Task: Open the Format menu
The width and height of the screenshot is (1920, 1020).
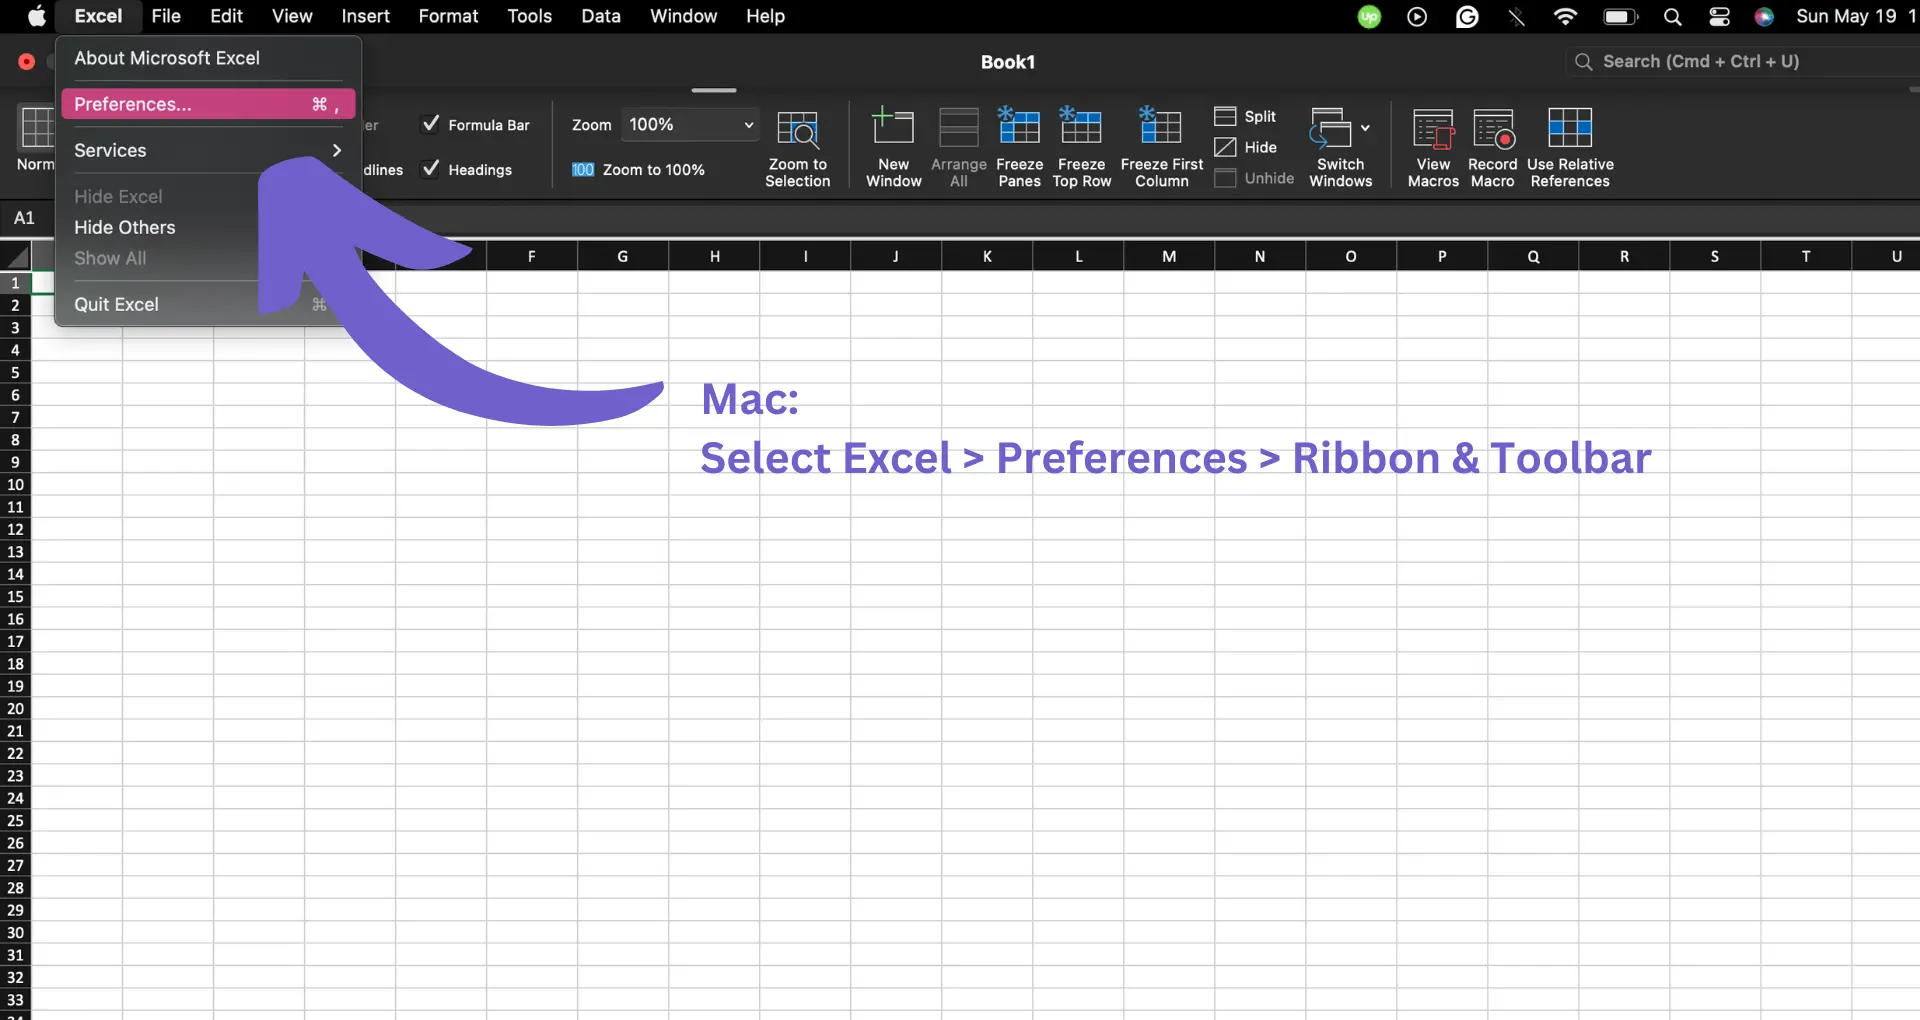Action: click(x=448, y=16)
